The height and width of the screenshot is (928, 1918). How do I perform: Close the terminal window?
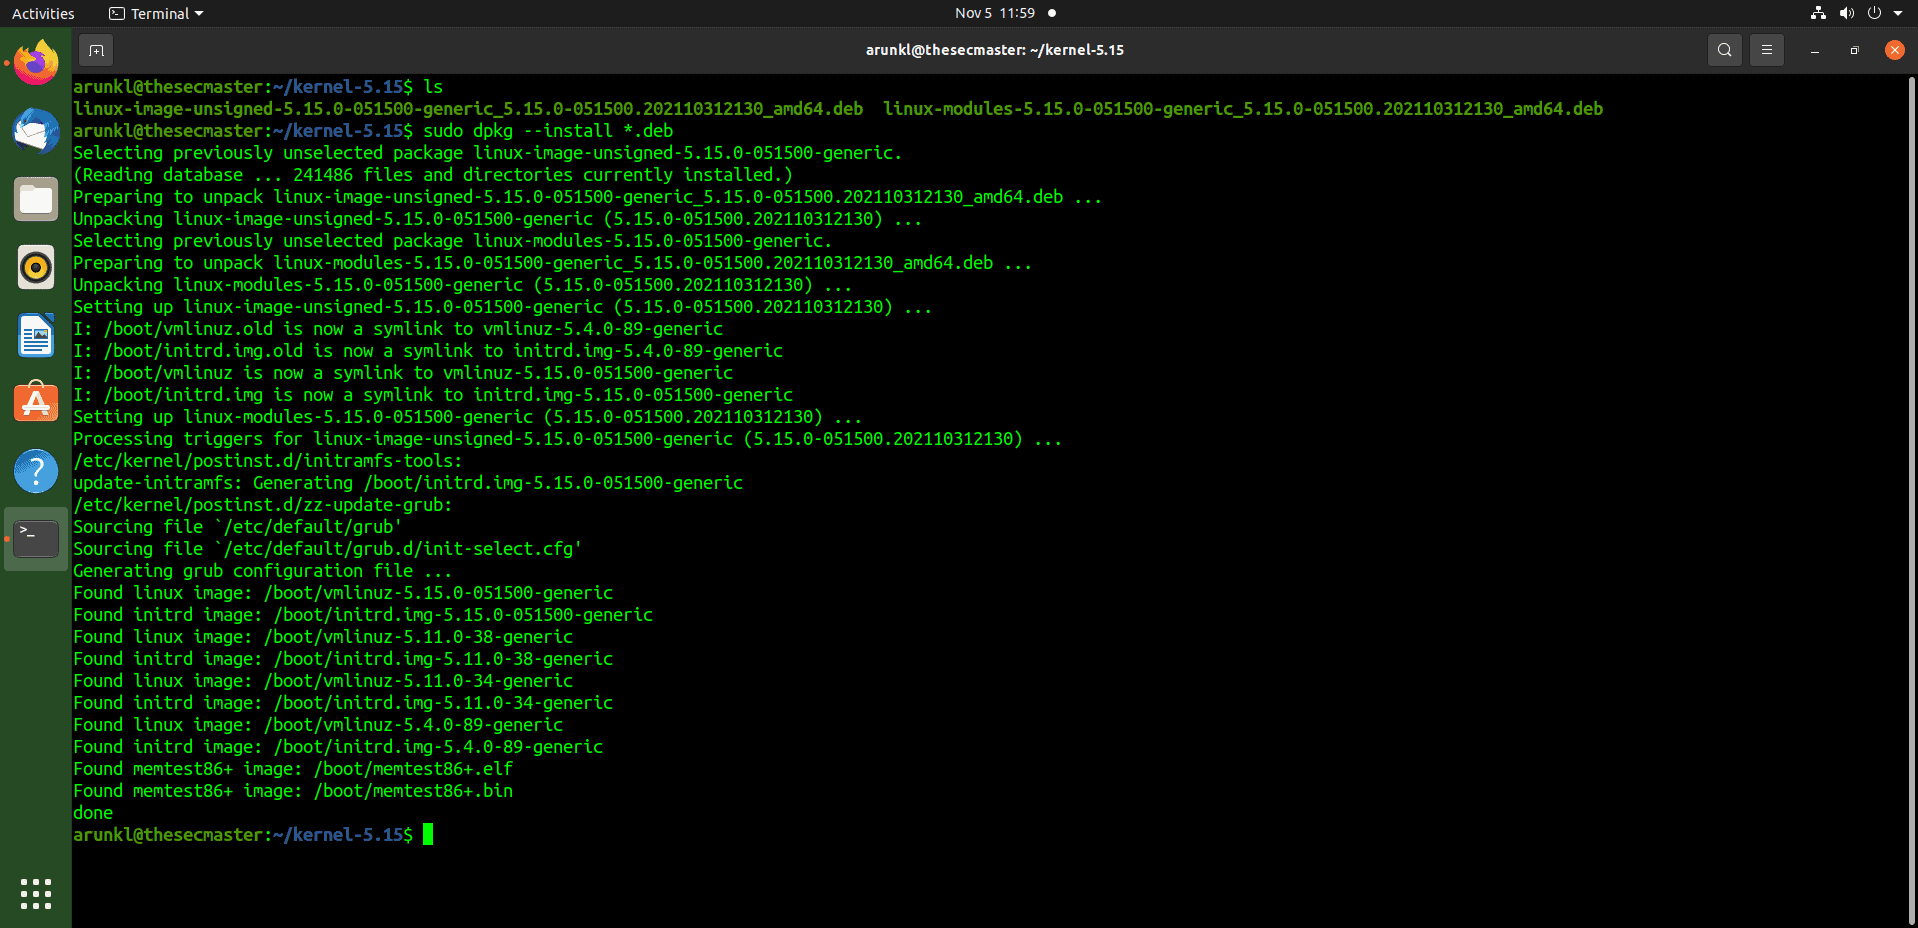tap(1895, 50)
